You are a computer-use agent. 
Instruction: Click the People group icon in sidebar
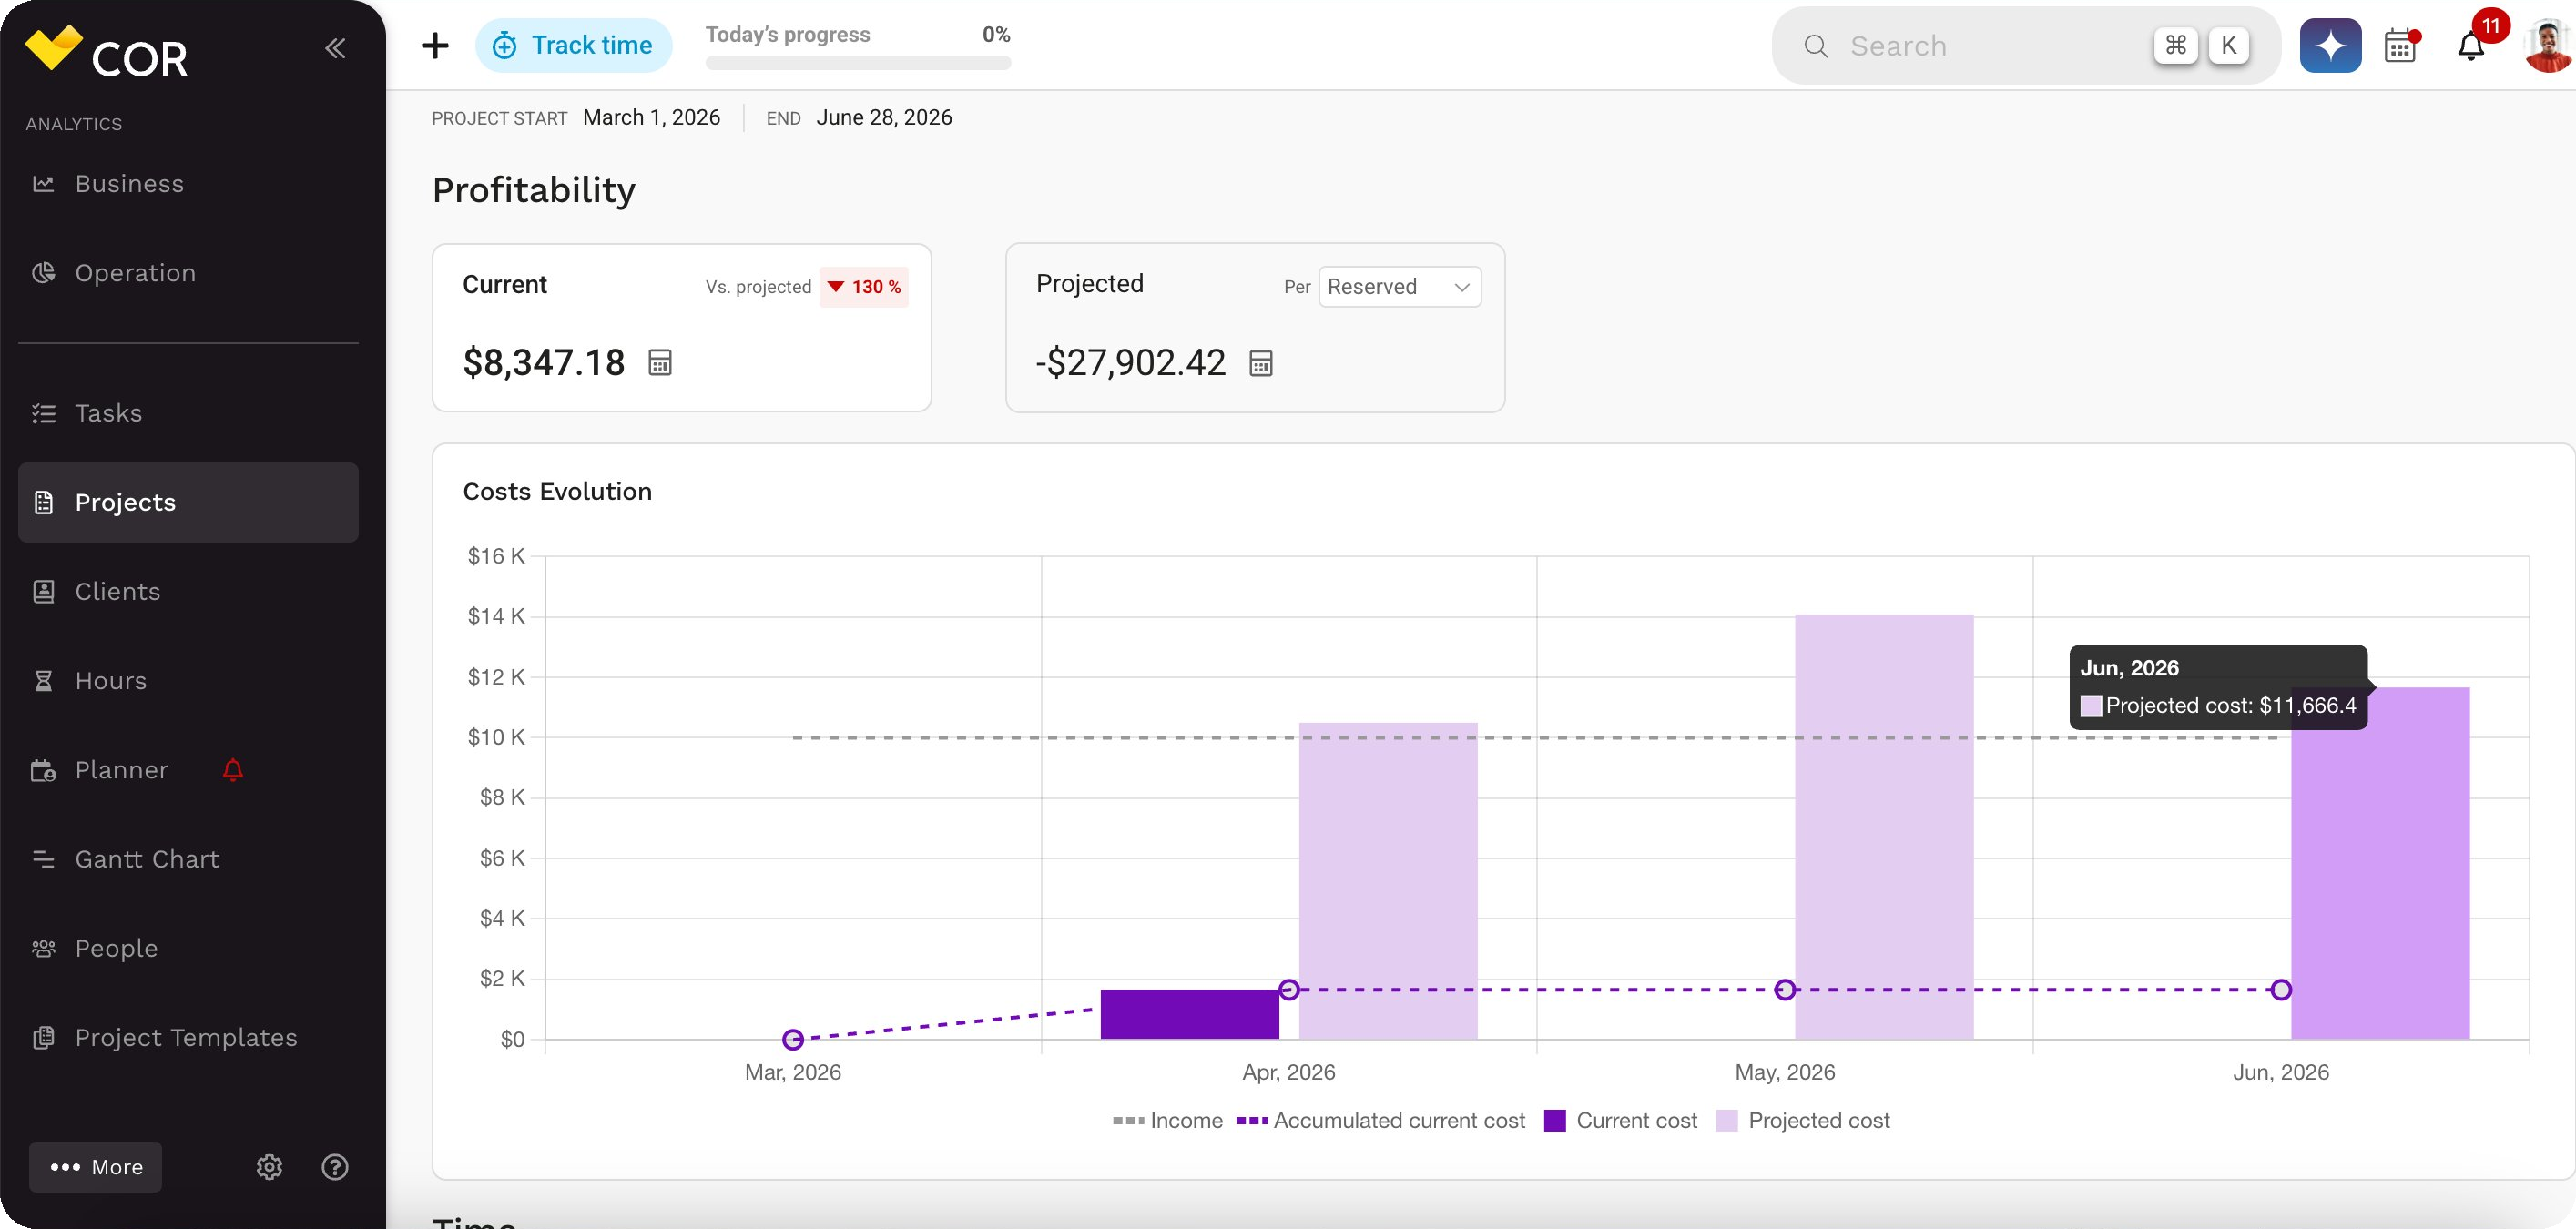tap(43, 948)
